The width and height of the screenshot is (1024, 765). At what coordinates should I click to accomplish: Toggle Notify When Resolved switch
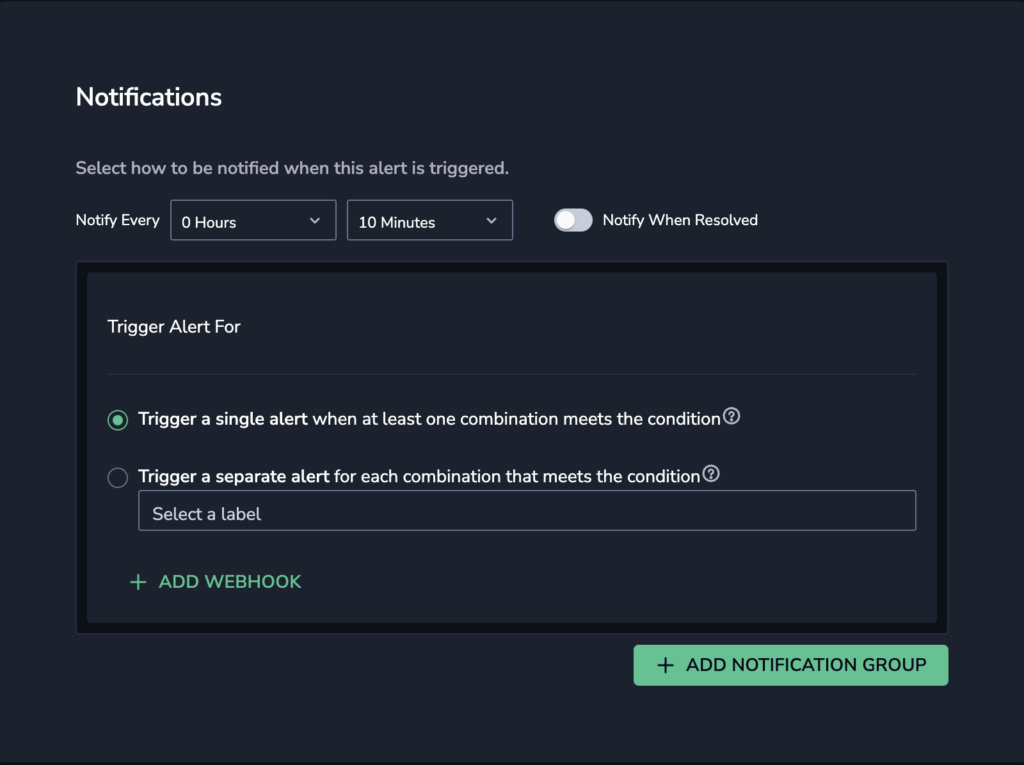pos(573,220)
